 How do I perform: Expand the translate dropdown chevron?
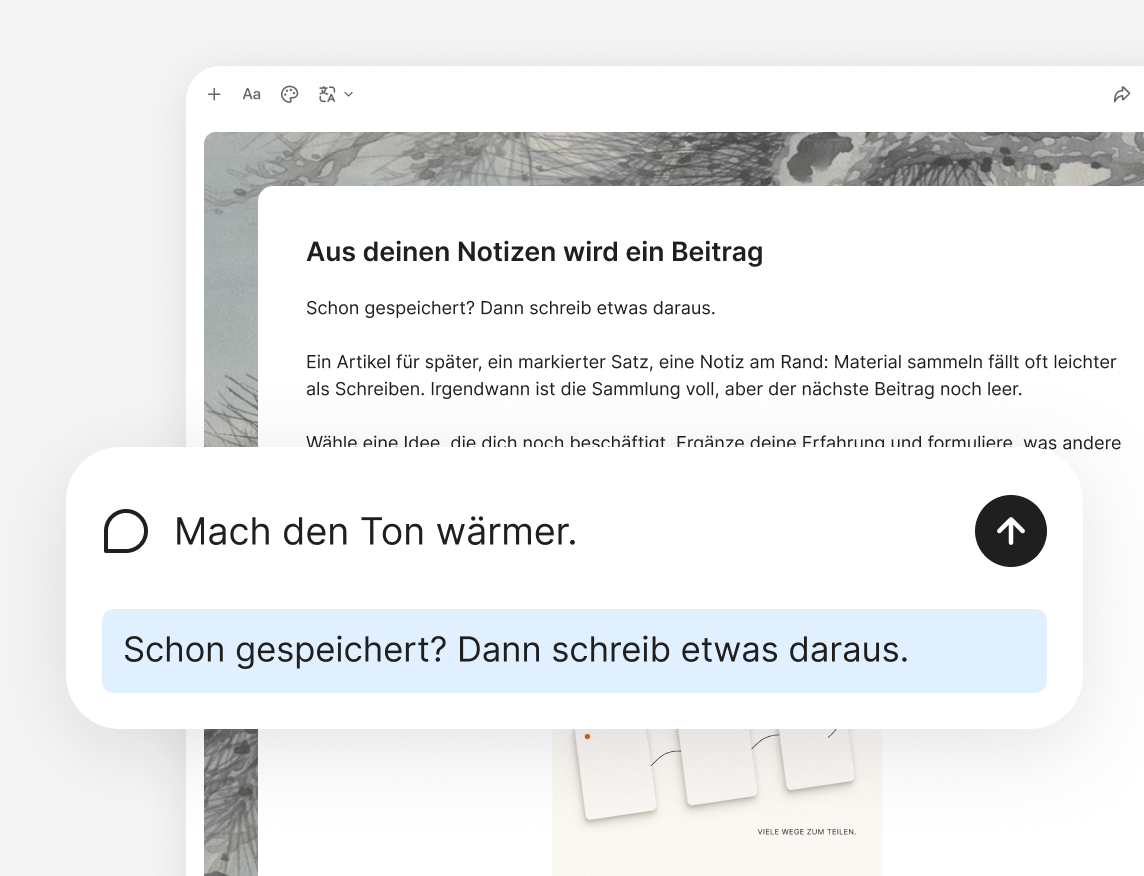349,94
